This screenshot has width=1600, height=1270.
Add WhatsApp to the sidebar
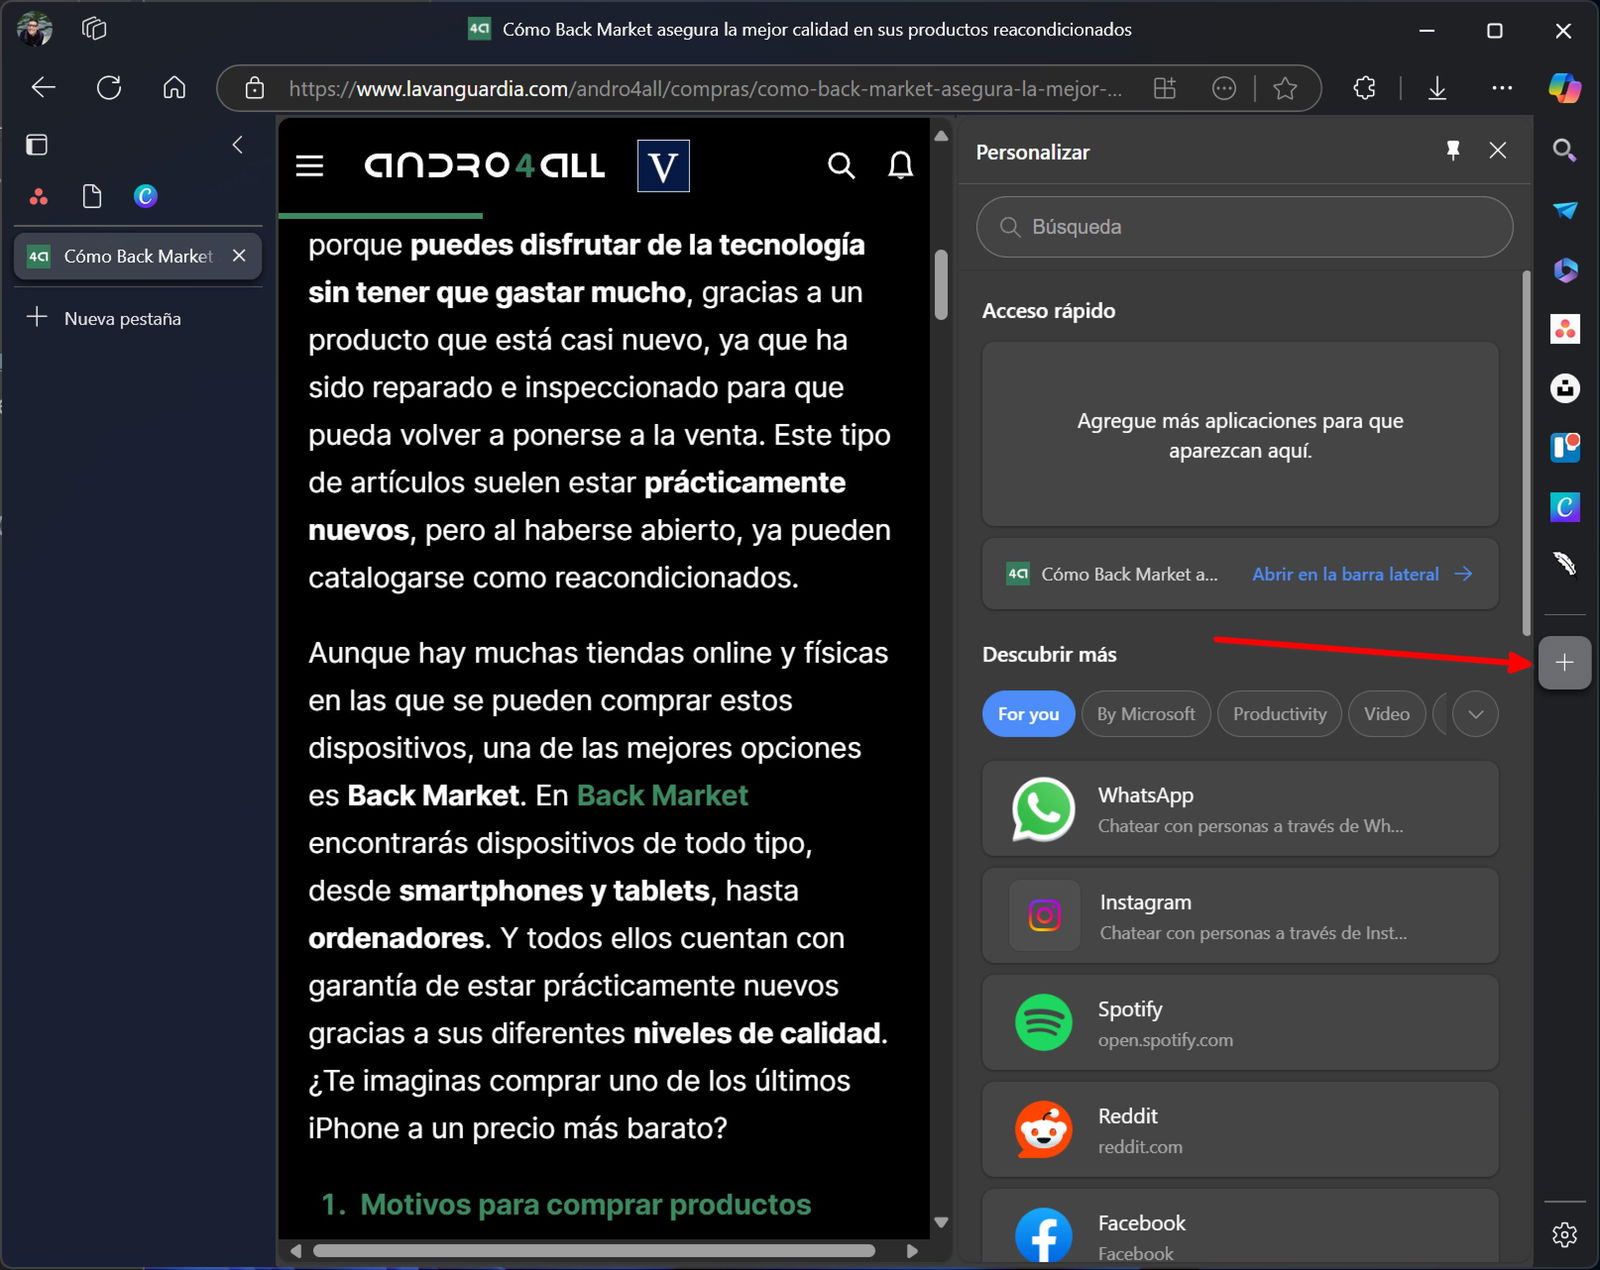pos(1240,809)
